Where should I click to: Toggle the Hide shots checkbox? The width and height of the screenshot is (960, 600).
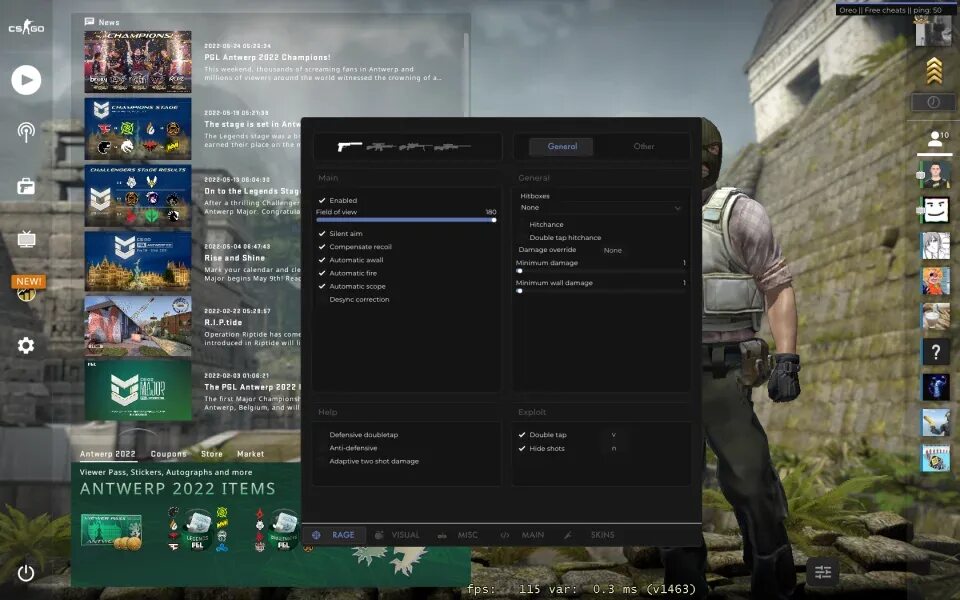(x=522, y=448)
